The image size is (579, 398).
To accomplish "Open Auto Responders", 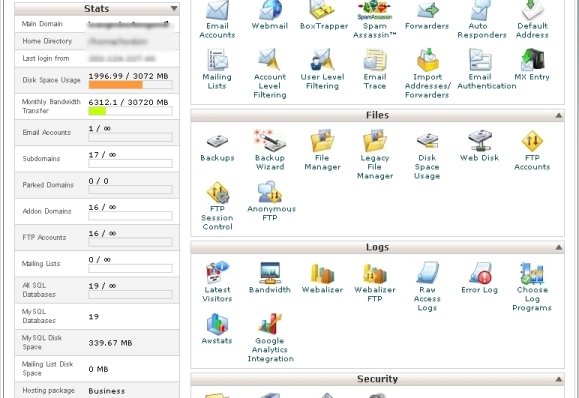I will 482,19.
